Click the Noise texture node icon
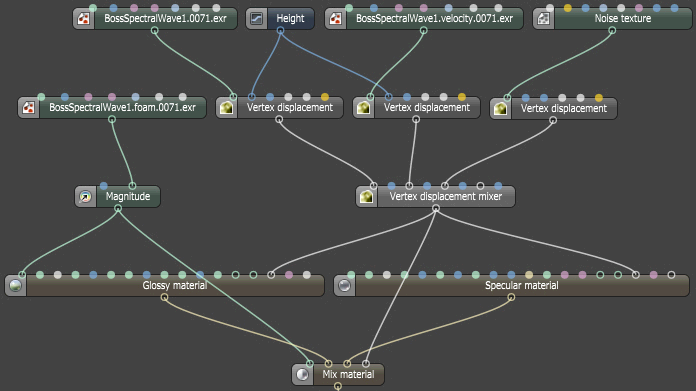This screenshot has height=391, width=696. [544, 19]
